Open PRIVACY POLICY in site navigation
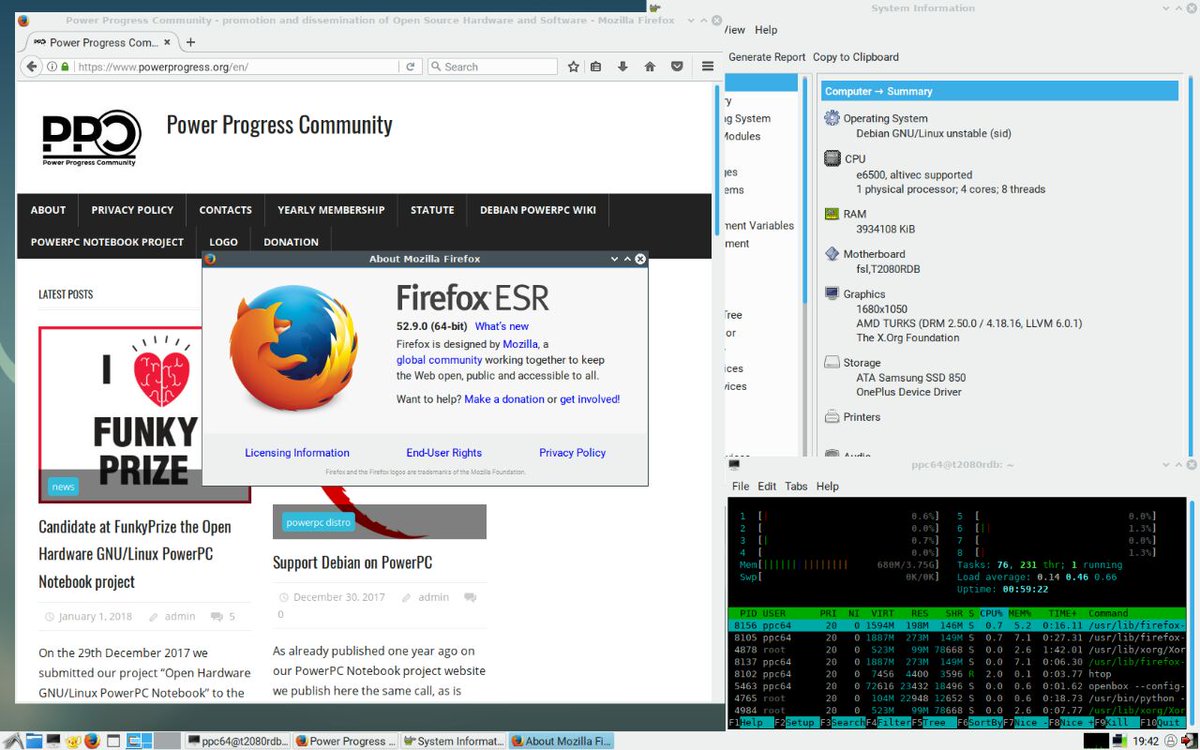Screen dimensions: 1200x750 pos(132,210)
